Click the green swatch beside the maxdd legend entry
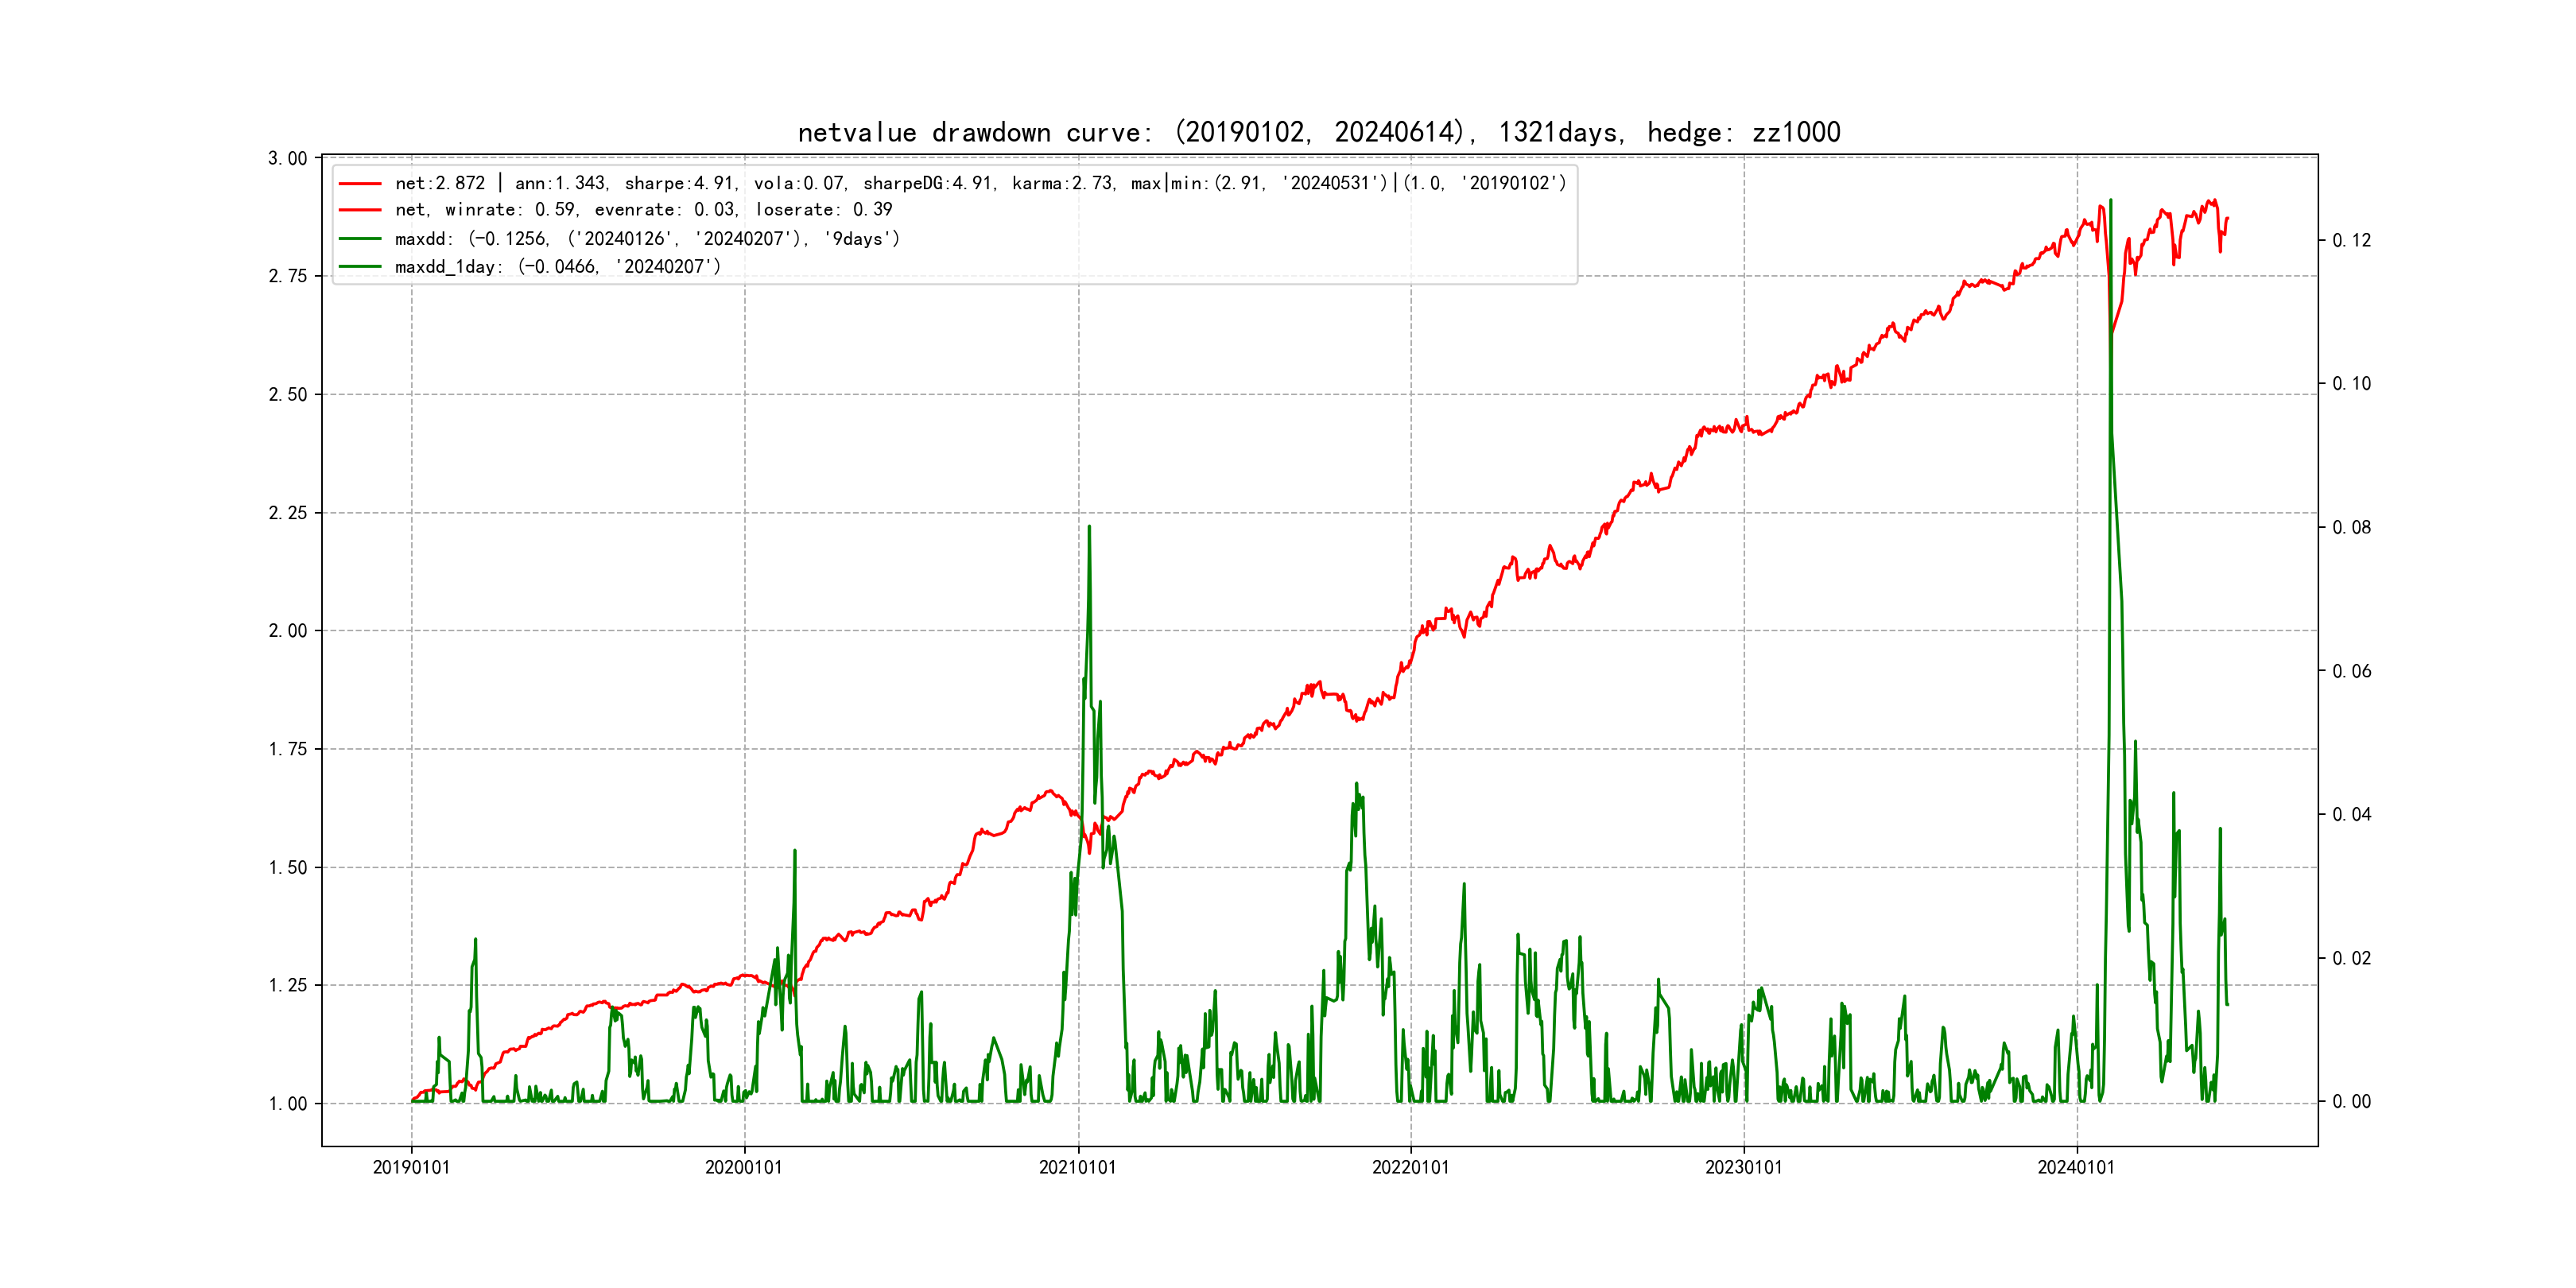 point(360,239)
